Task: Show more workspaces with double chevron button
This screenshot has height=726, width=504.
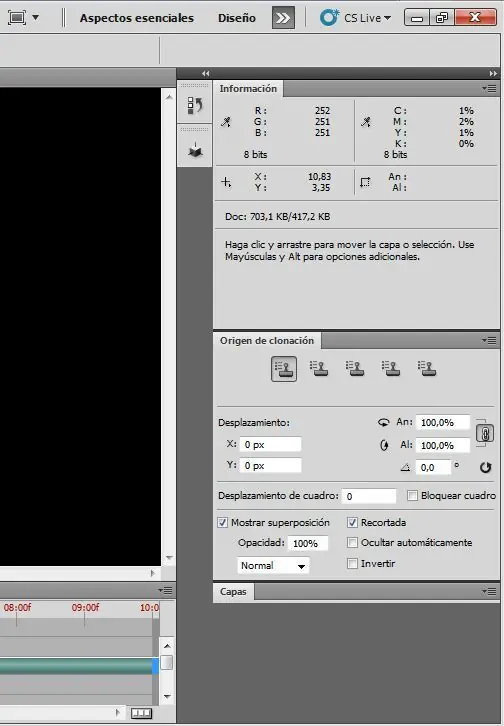Action: 283,18
